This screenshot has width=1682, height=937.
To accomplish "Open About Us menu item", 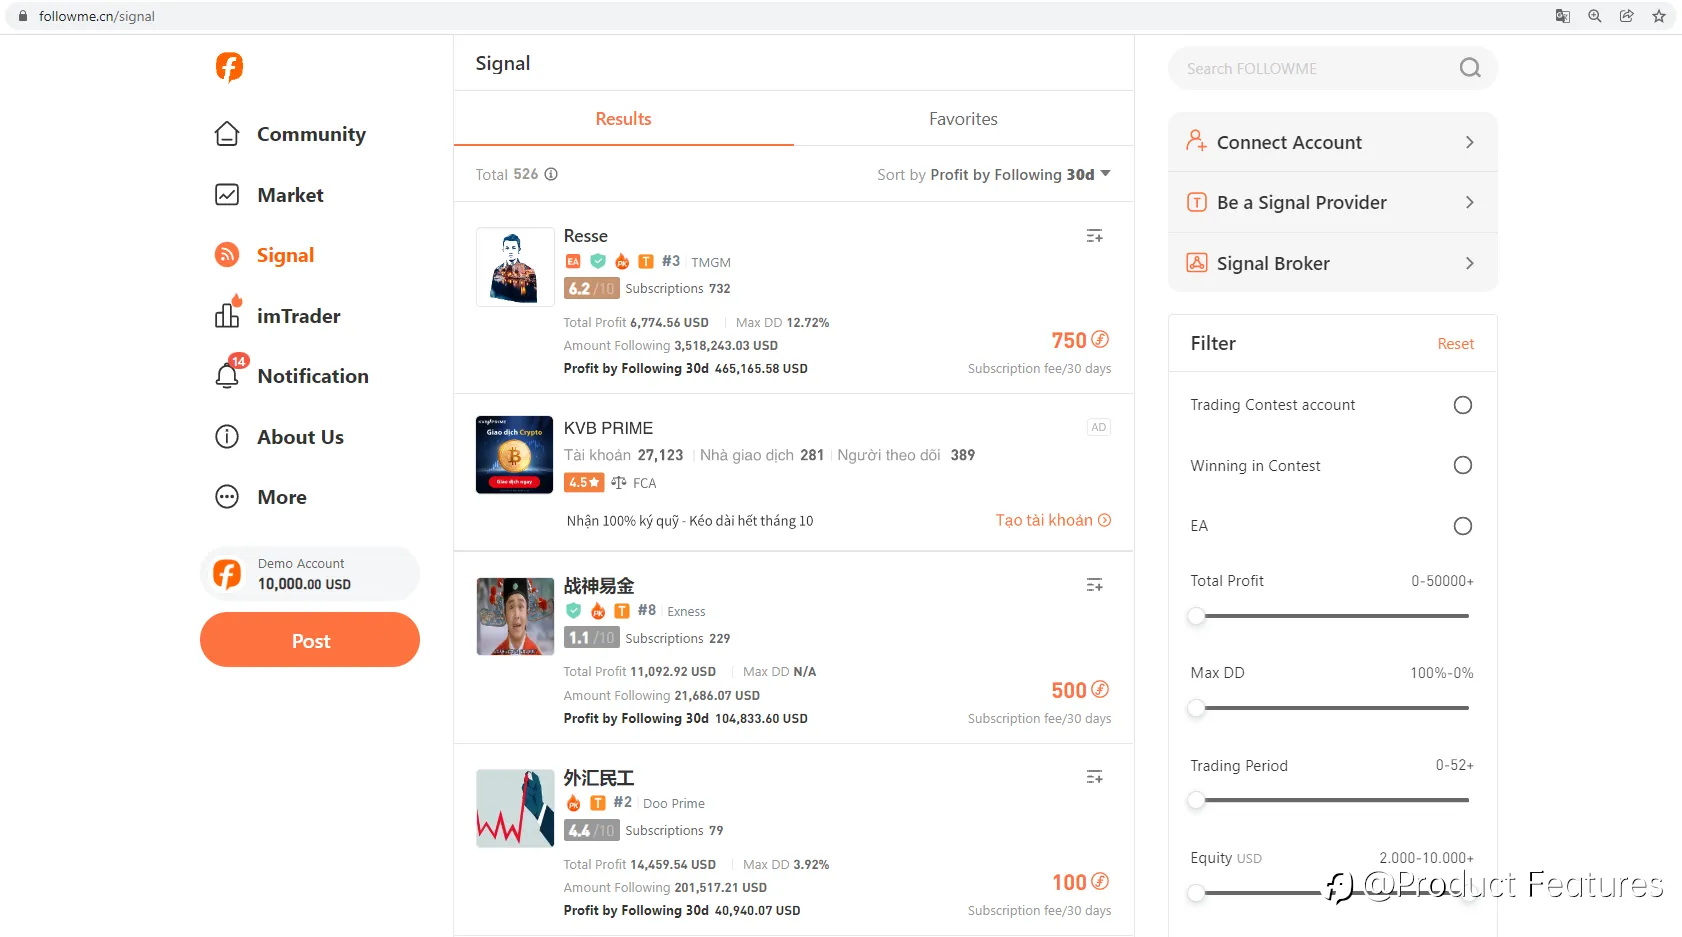I will pyautogui.click(x=300, y=437).
